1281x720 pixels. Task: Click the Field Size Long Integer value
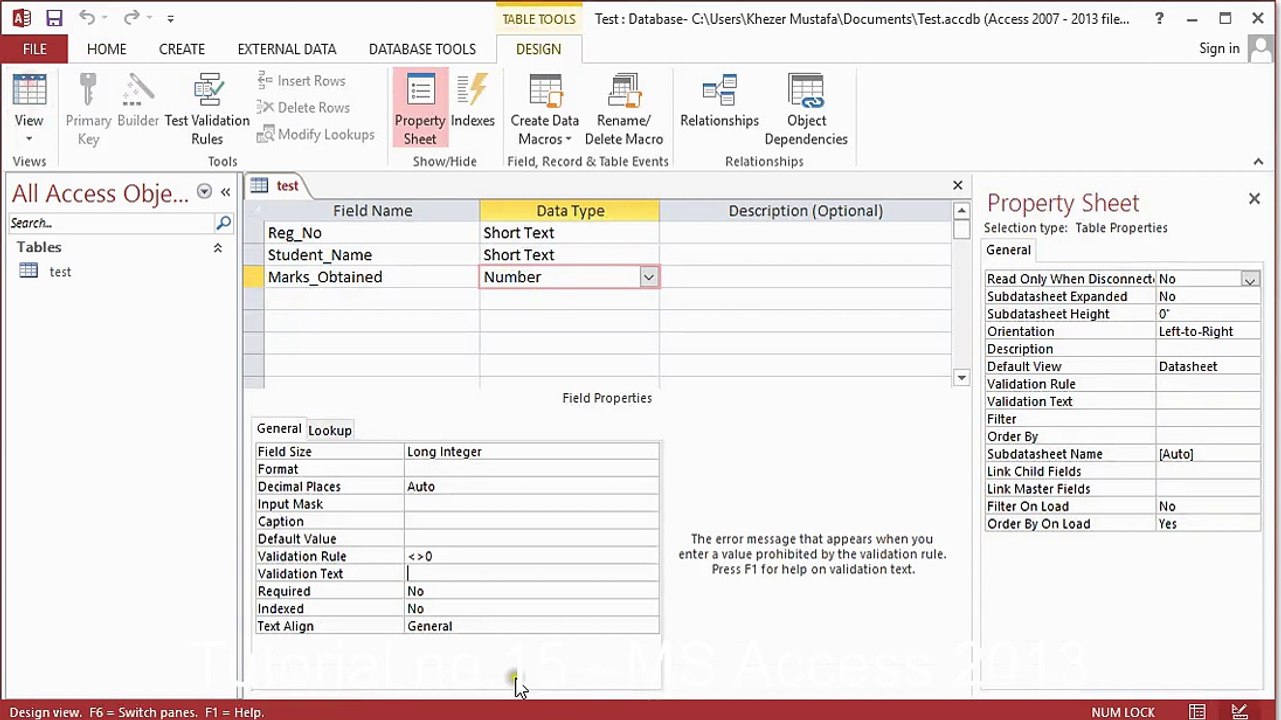531,452
